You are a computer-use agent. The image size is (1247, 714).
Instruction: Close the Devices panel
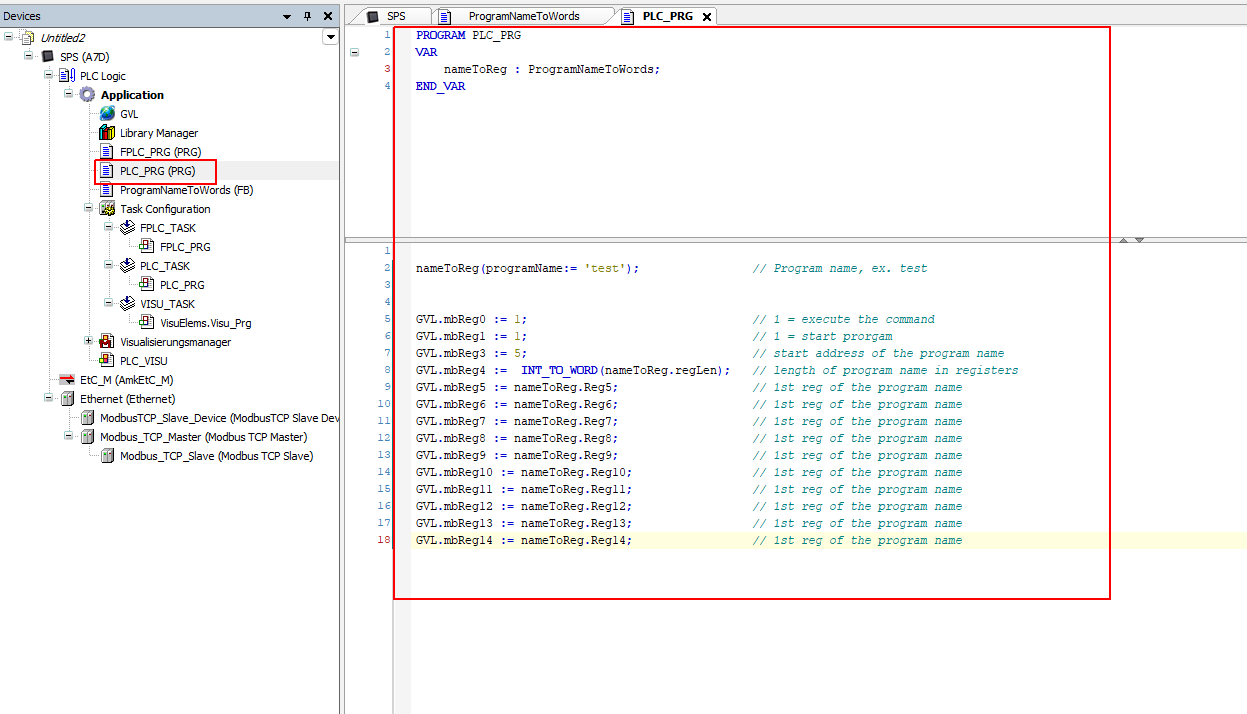327,16
